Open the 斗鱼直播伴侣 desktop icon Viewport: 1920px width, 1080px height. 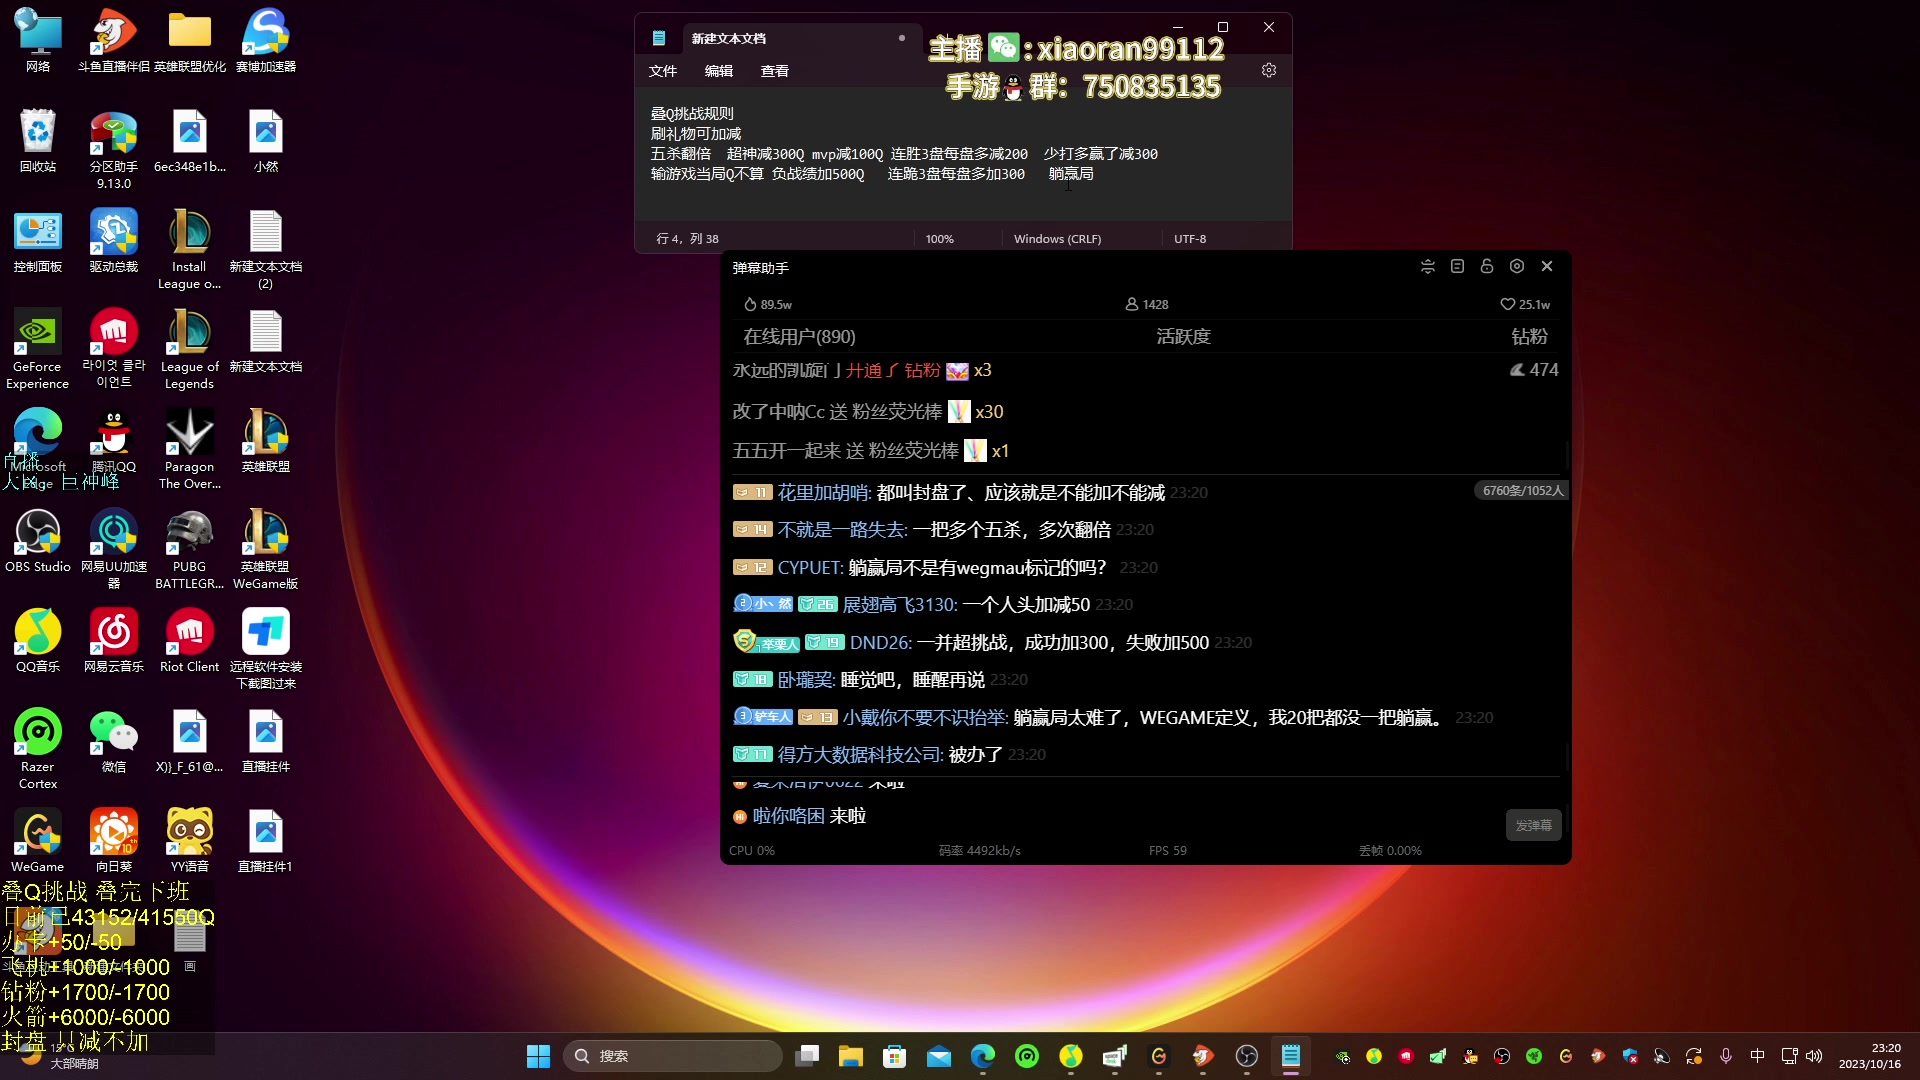114,40
